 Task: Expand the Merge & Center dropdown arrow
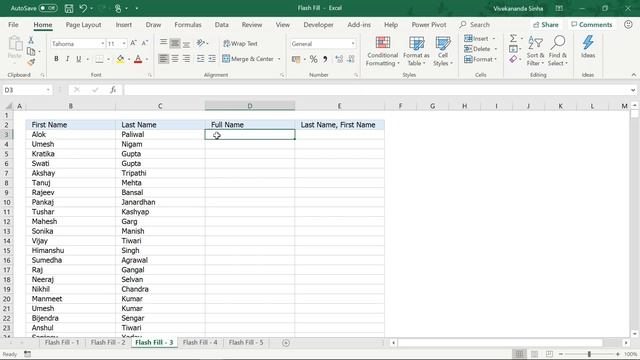pyautogui.click(x=279, y=59)
